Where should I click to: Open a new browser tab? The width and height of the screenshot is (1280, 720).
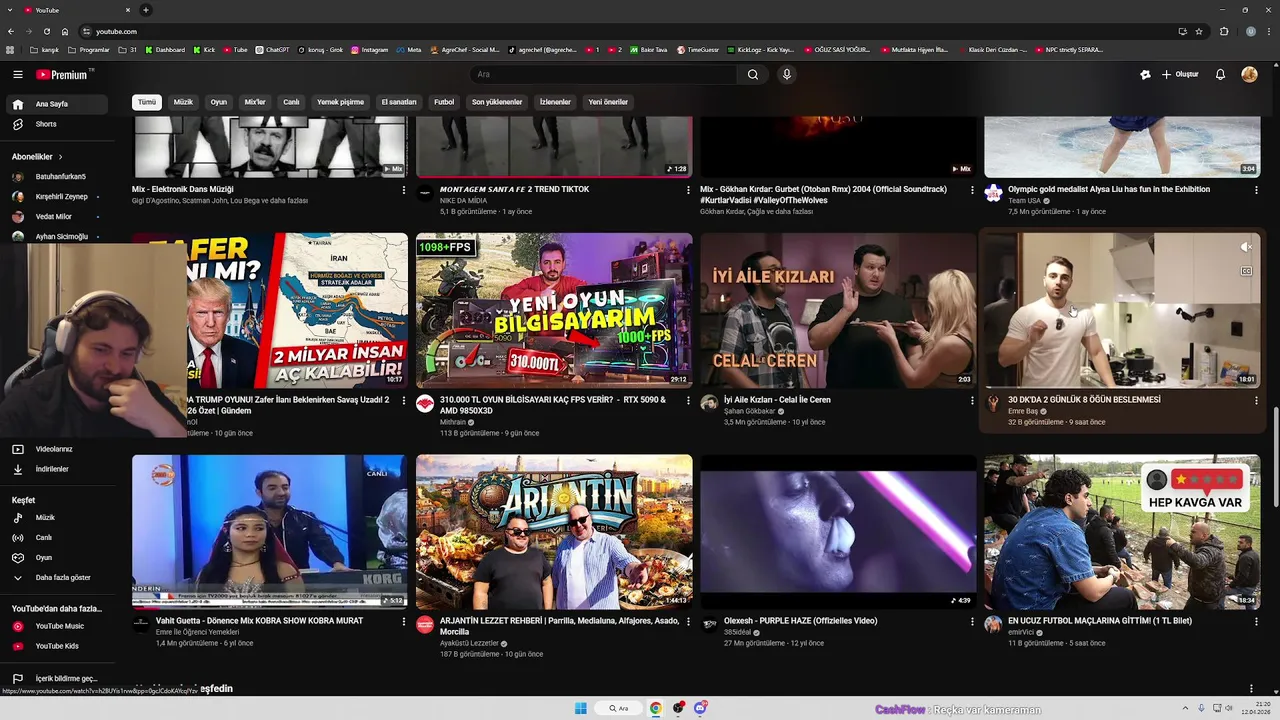pyautogui.click(x=145, y=10)
